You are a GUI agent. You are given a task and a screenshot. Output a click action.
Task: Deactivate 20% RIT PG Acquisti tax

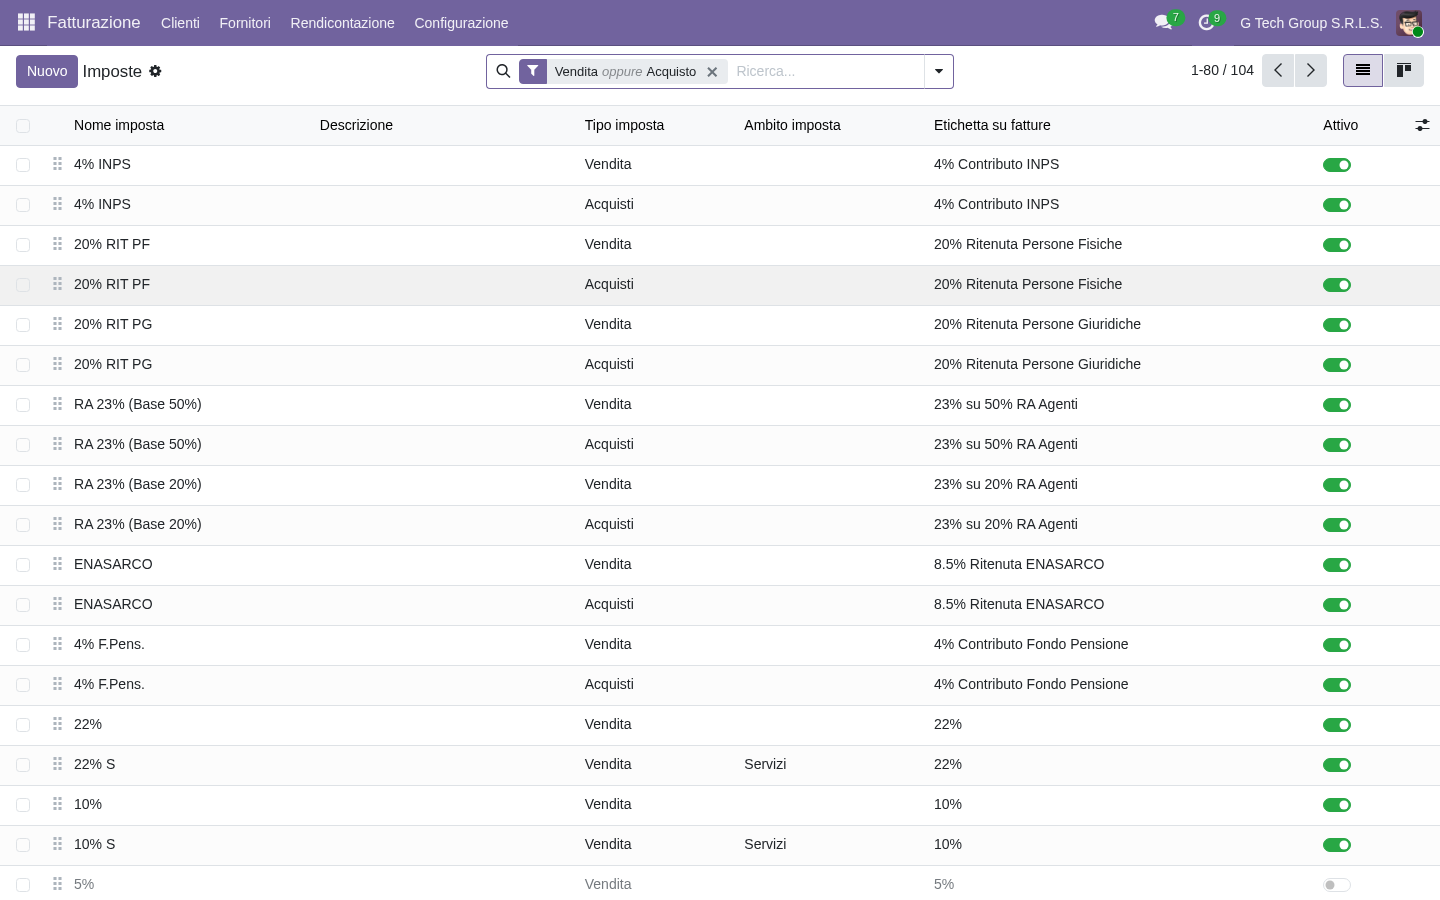point(1337,365)
